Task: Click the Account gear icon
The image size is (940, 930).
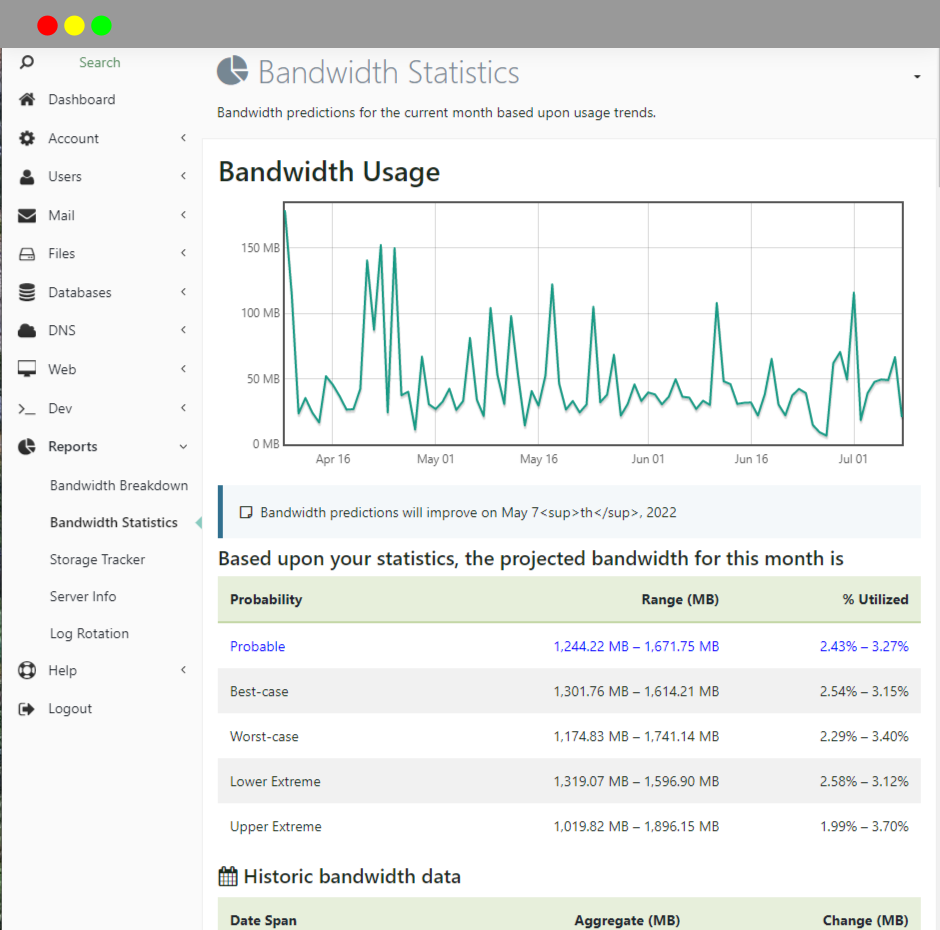Action: pyautogui.click(x=27, y=139)
